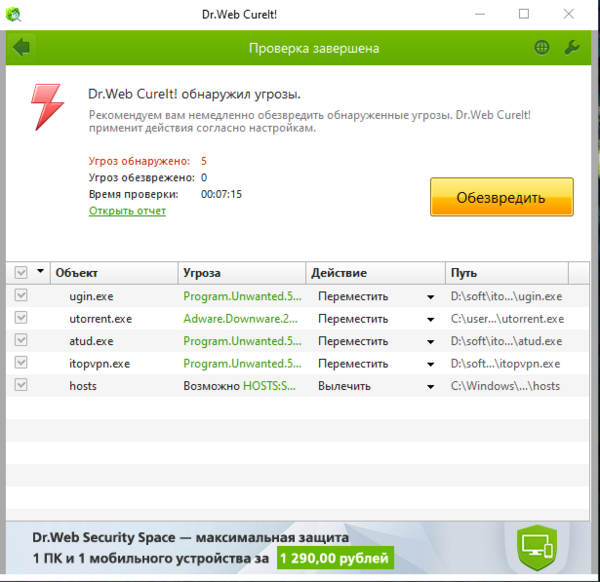
Task: Select the hosts object name
Action: click(83, 386)
